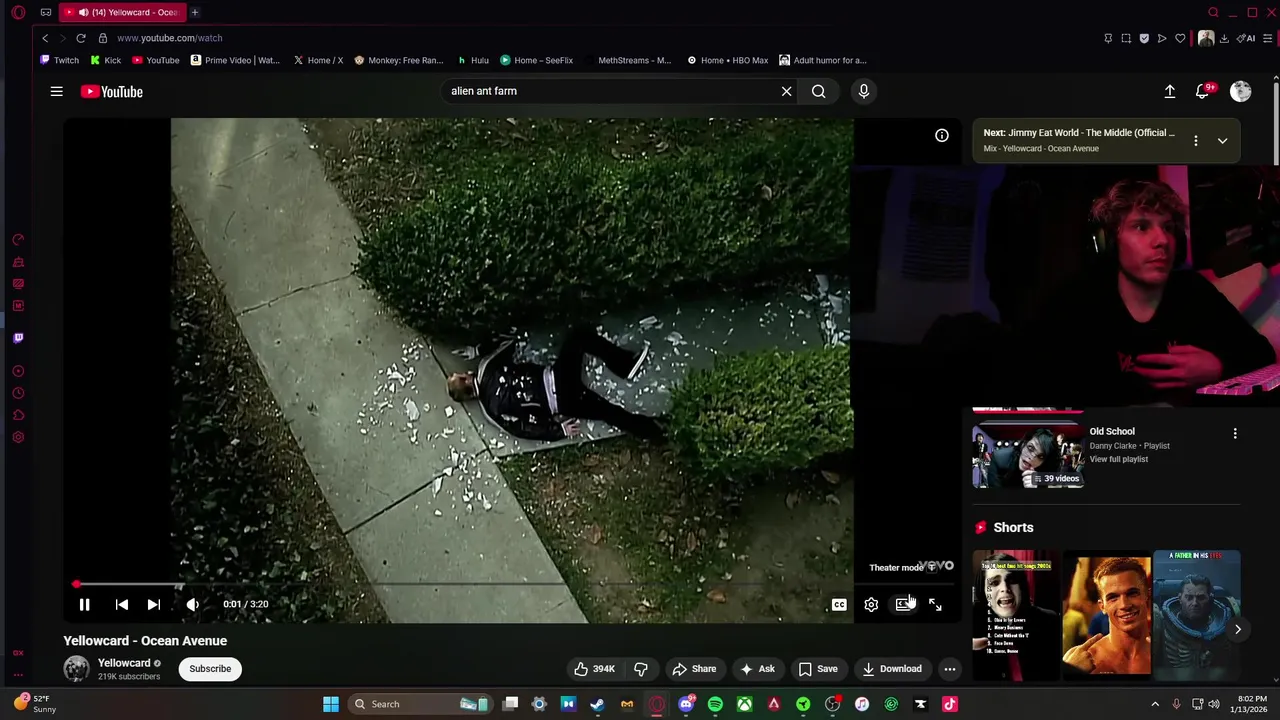Viewport: 1280px width, 720px height.
Task: Pause the Ocean Avenue video
Action: click(x=85, y=604)
